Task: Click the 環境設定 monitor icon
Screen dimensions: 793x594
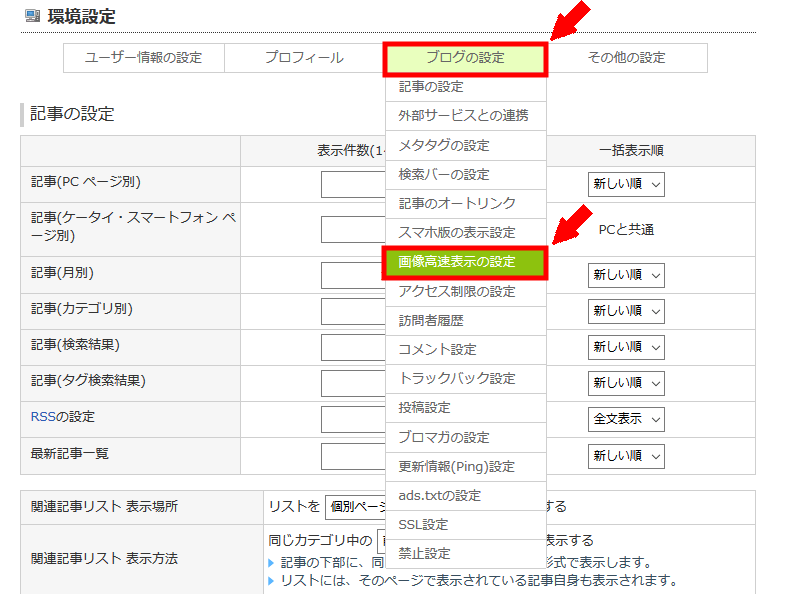Action: (32, 16)
